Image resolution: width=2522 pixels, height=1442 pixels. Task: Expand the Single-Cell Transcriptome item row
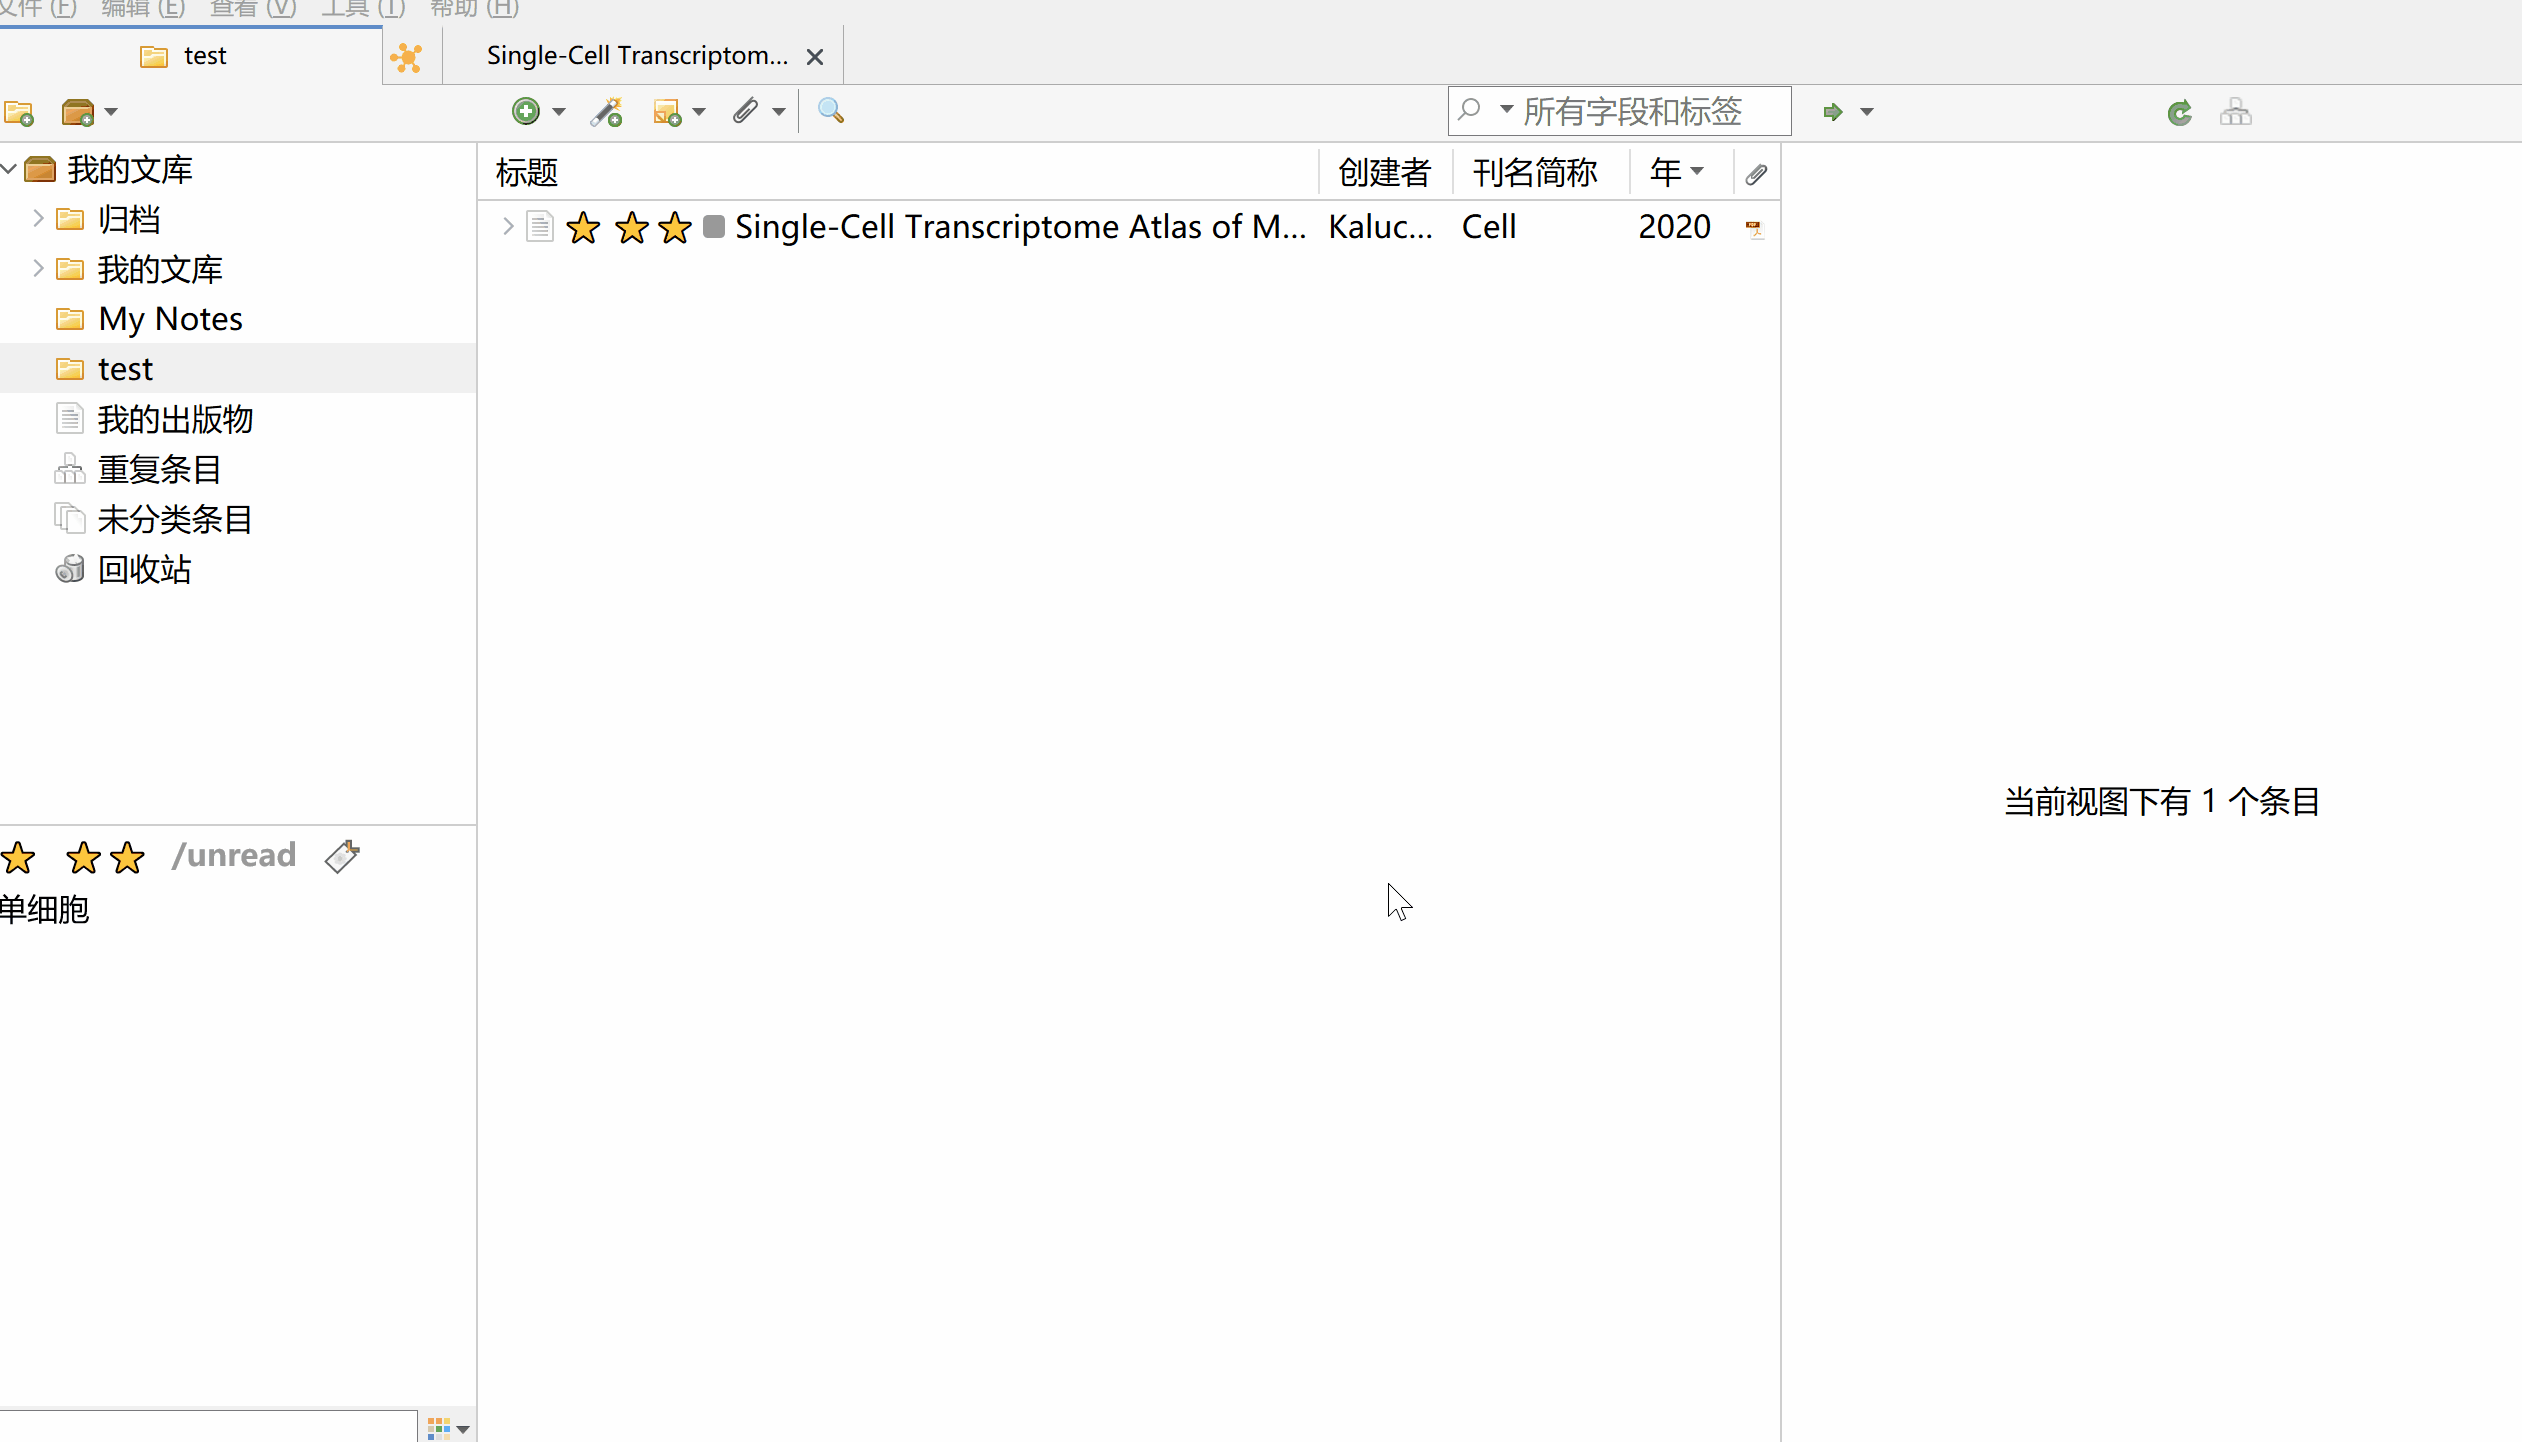(x=507, y=227)
